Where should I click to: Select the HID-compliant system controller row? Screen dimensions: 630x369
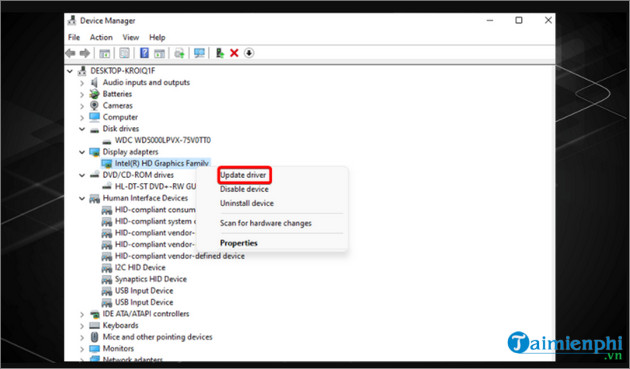click(155, 221)
